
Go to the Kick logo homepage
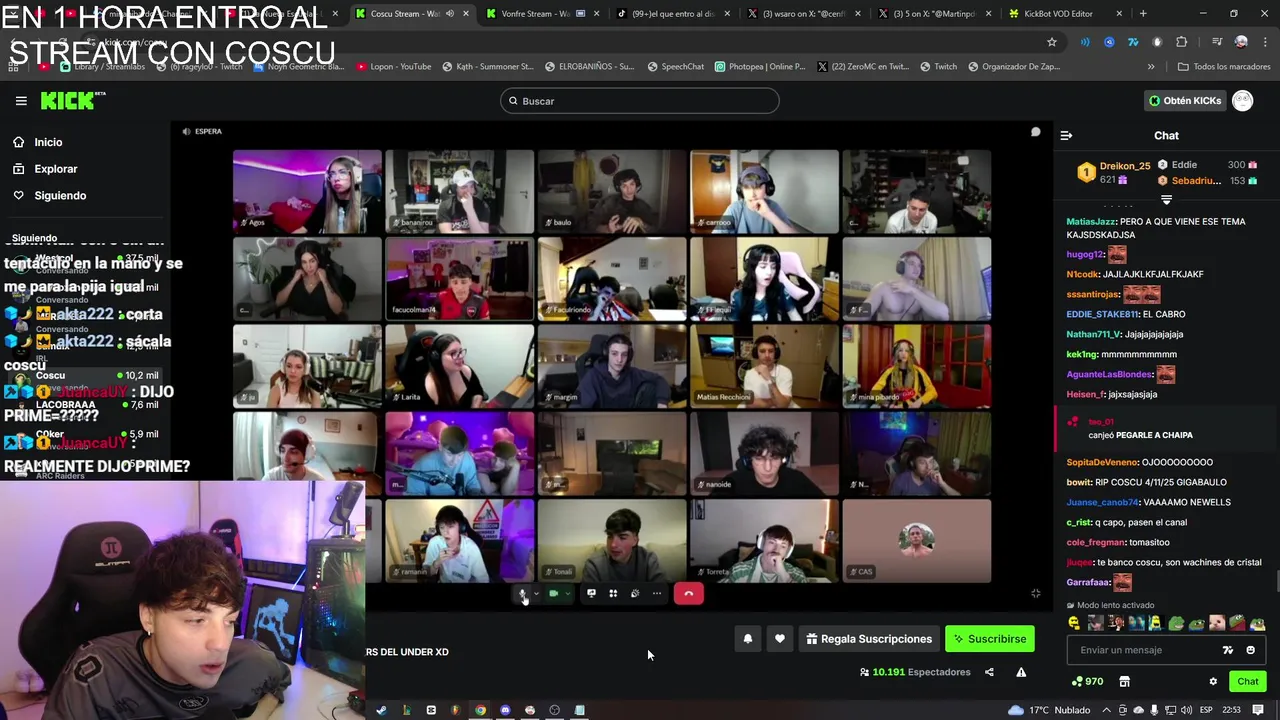coord(72,100)
